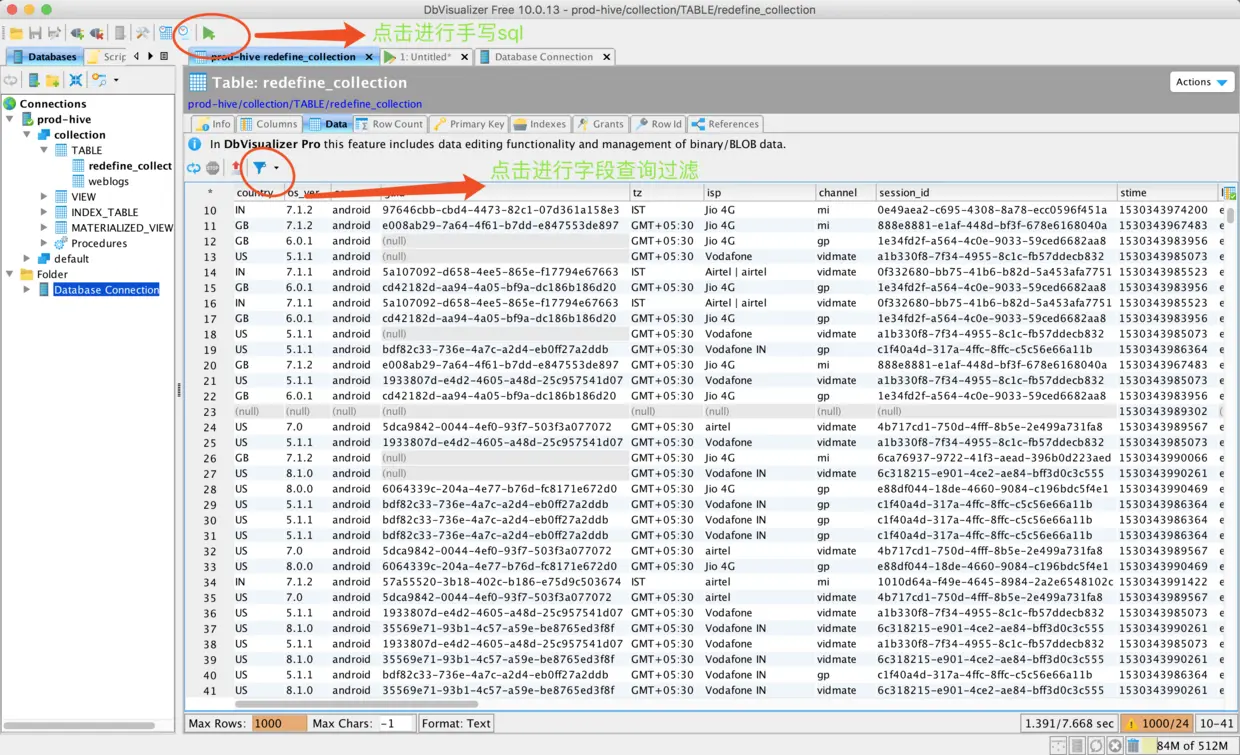Click reload icon in Databases tree toolbar

(11, 80)
